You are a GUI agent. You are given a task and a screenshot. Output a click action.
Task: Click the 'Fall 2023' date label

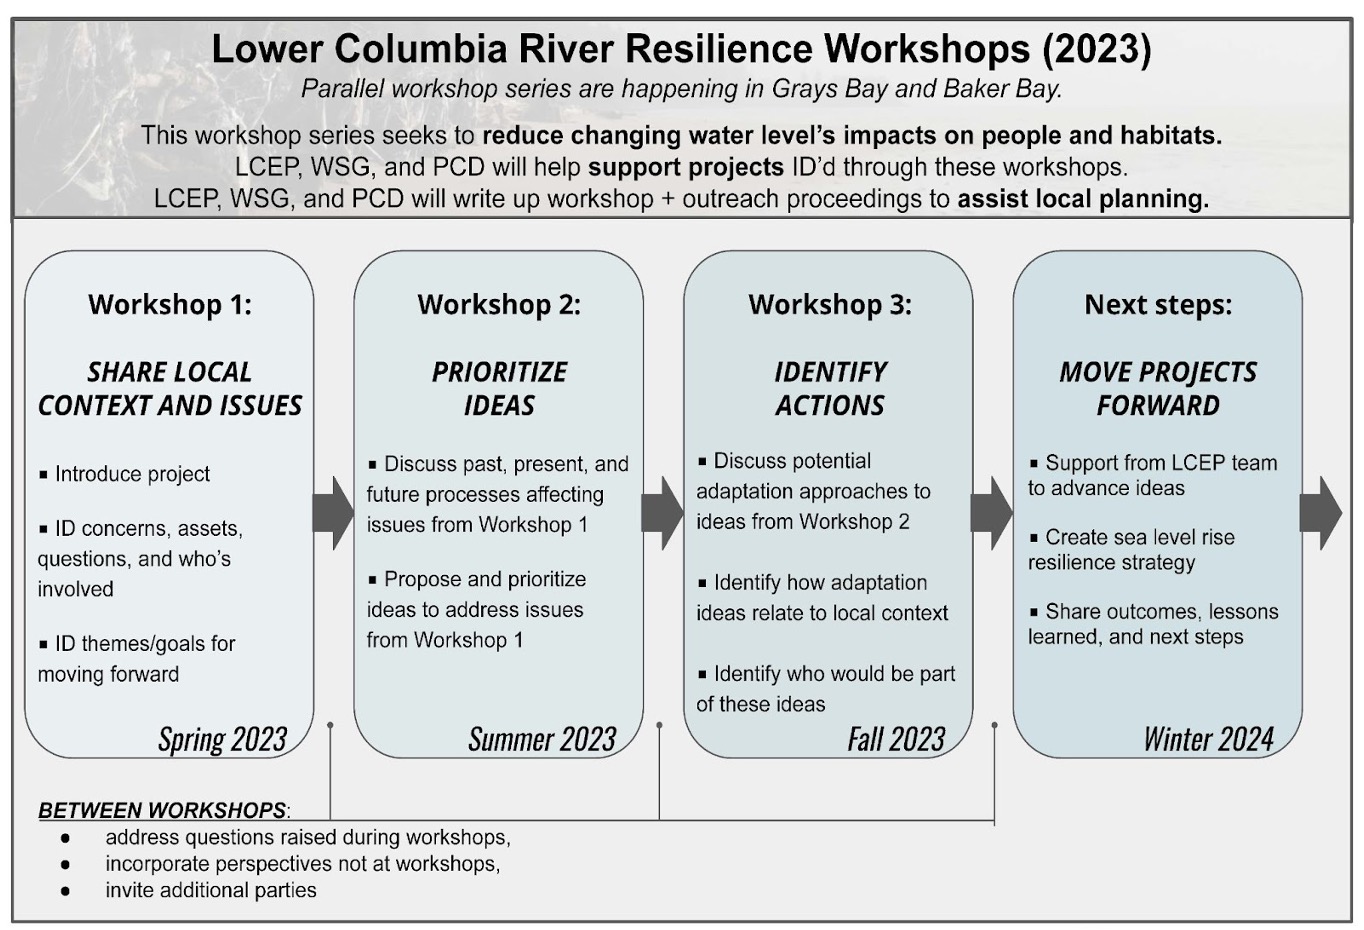896,739
